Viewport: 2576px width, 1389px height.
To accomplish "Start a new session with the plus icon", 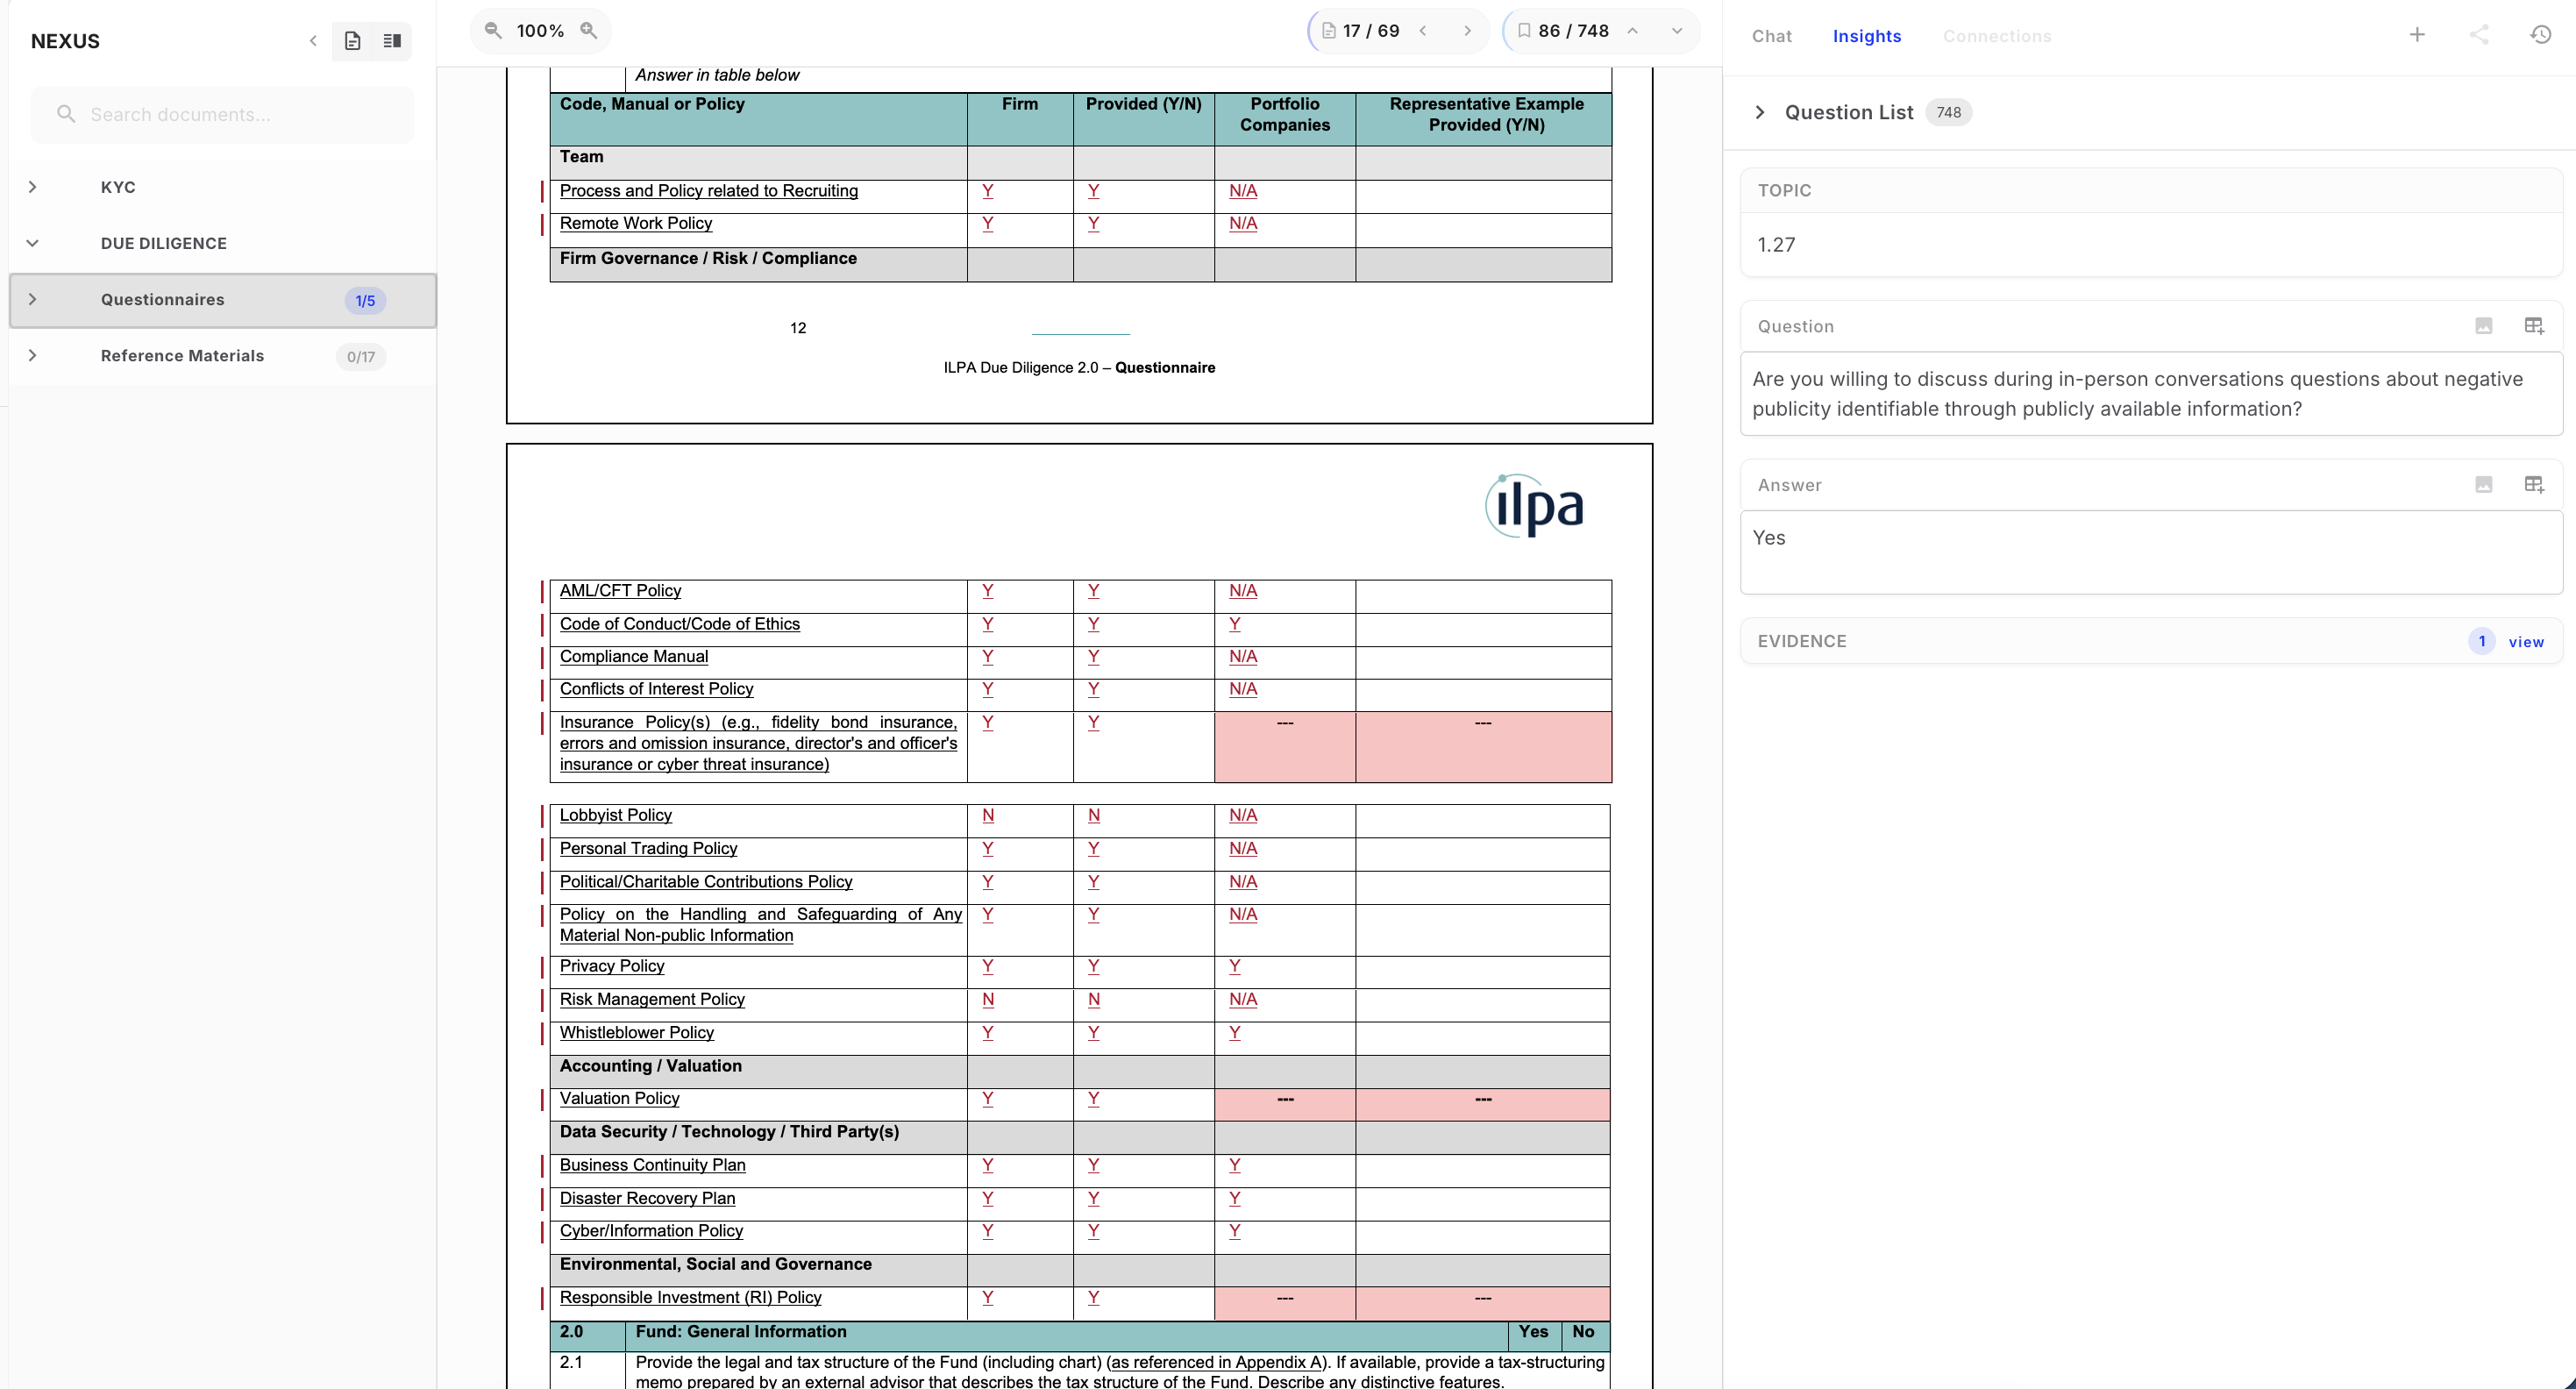I will click(x=2418, y=35).
